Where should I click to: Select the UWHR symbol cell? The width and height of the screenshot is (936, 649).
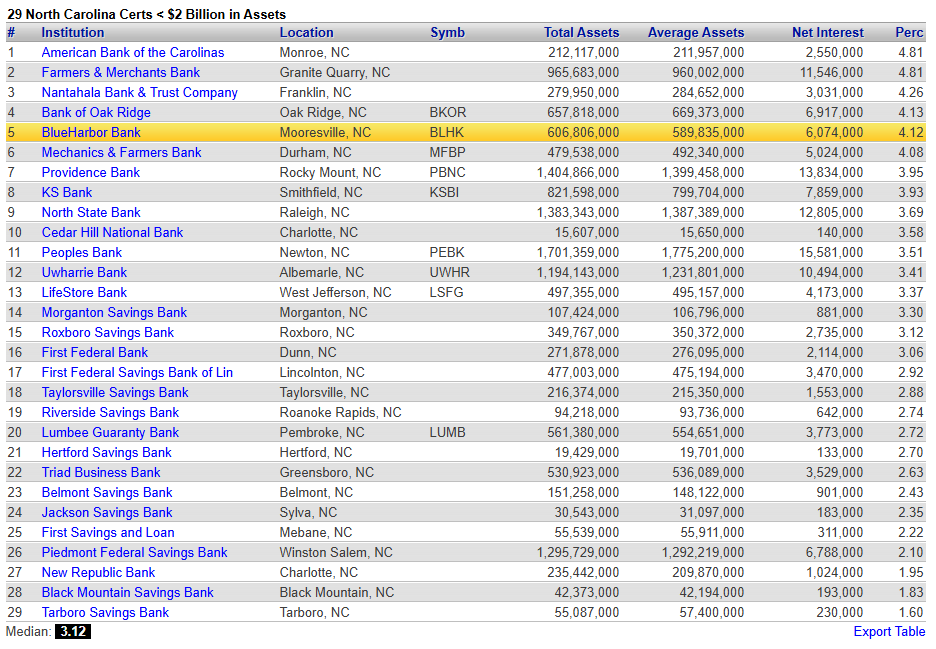tap(449, 272)
